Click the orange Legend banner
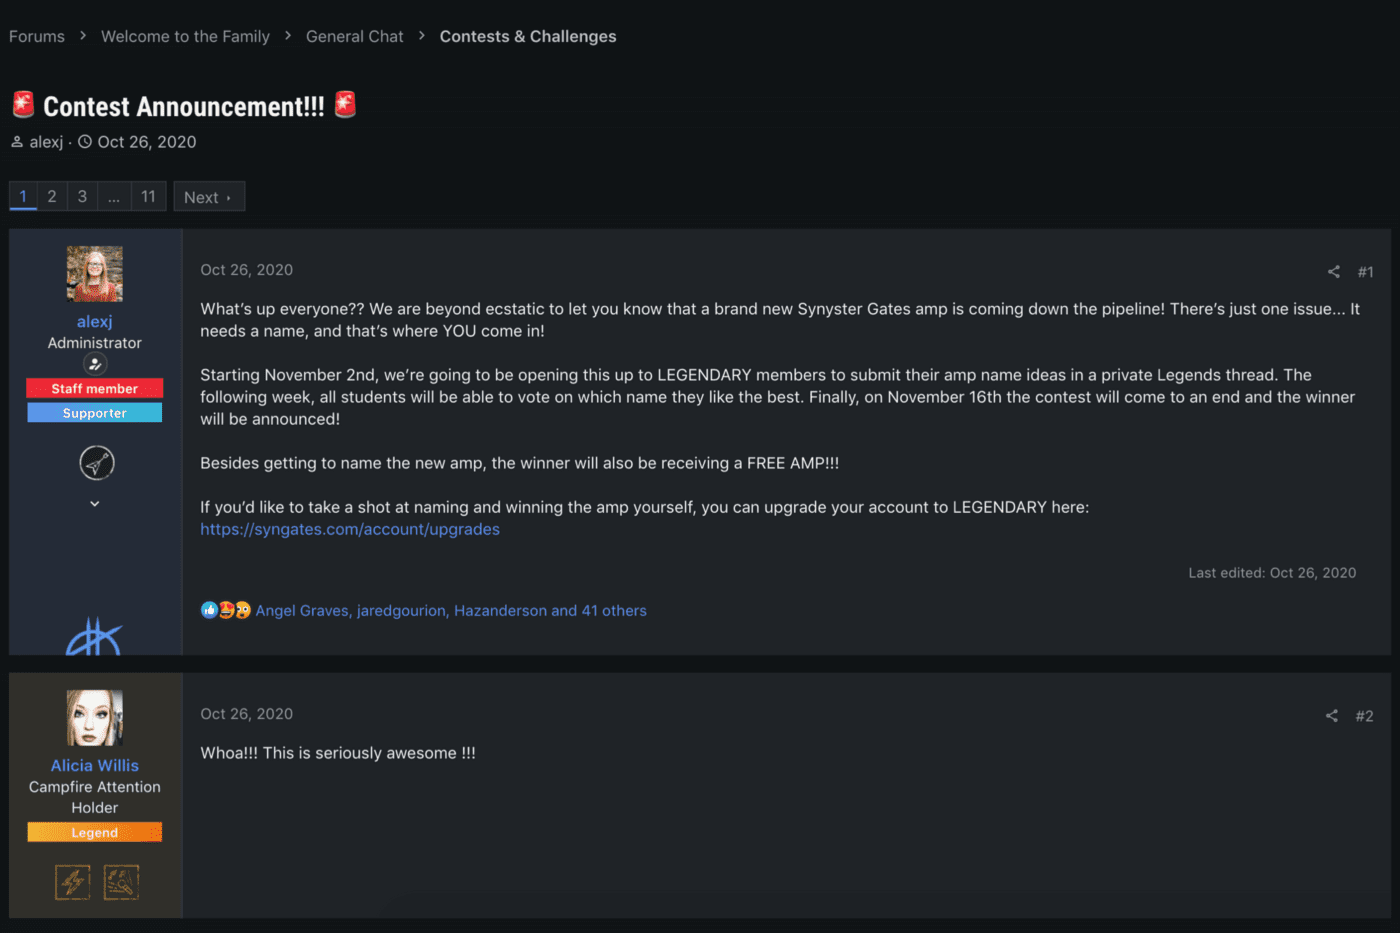1400x933 pixels. (x=95, y=832)
